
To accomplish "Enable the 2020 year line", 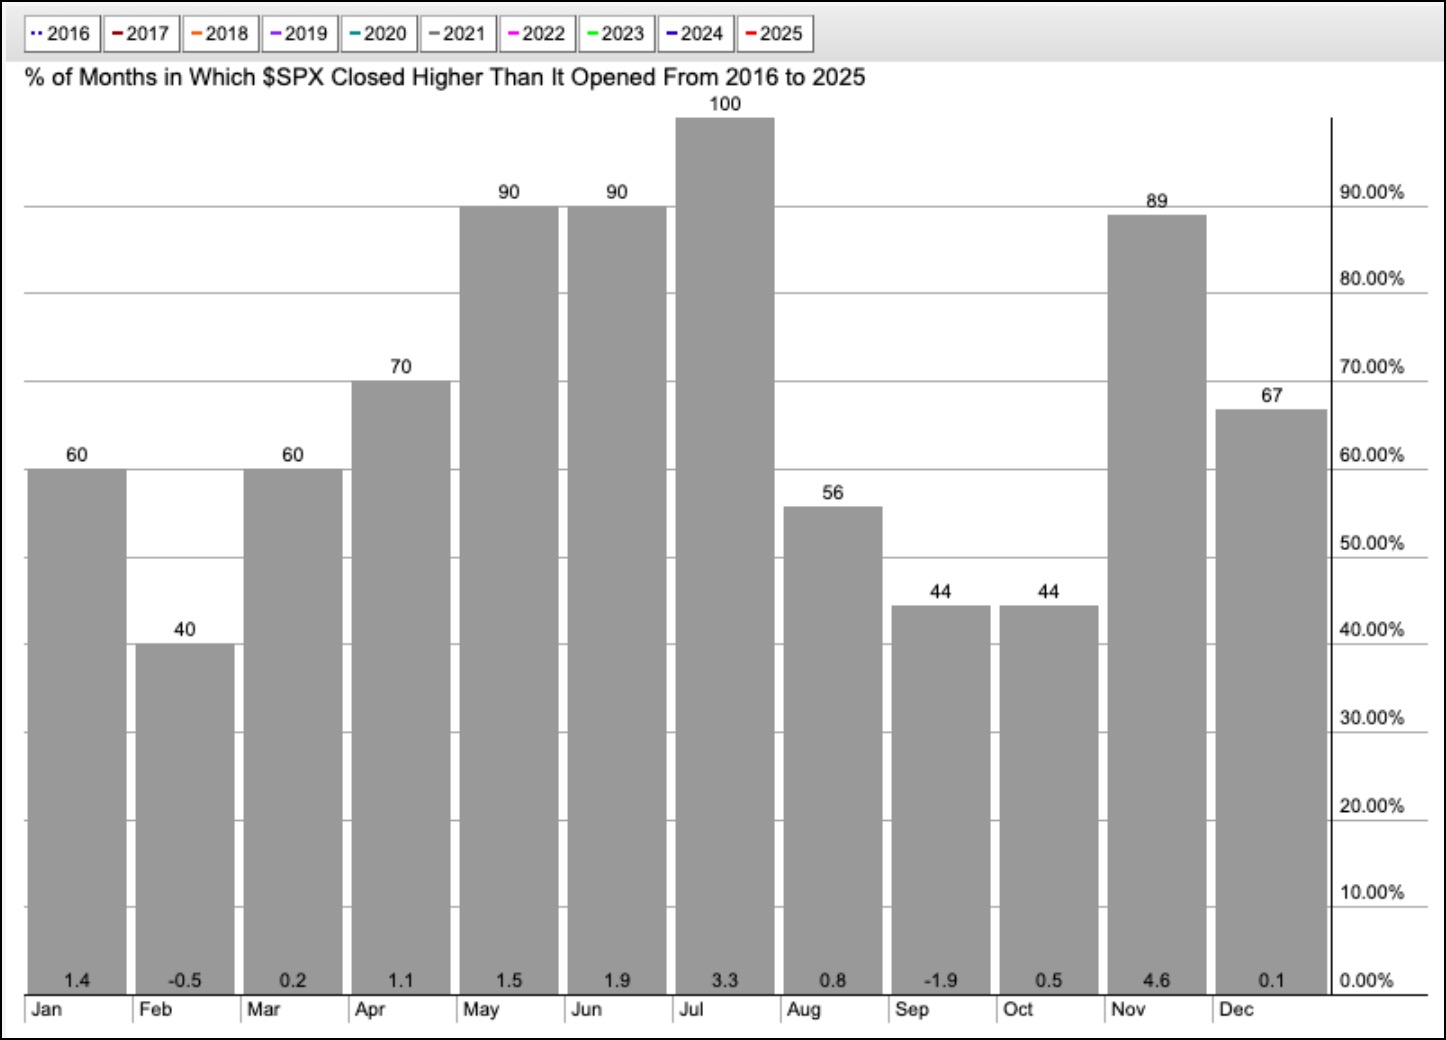I will coord(378,34).
